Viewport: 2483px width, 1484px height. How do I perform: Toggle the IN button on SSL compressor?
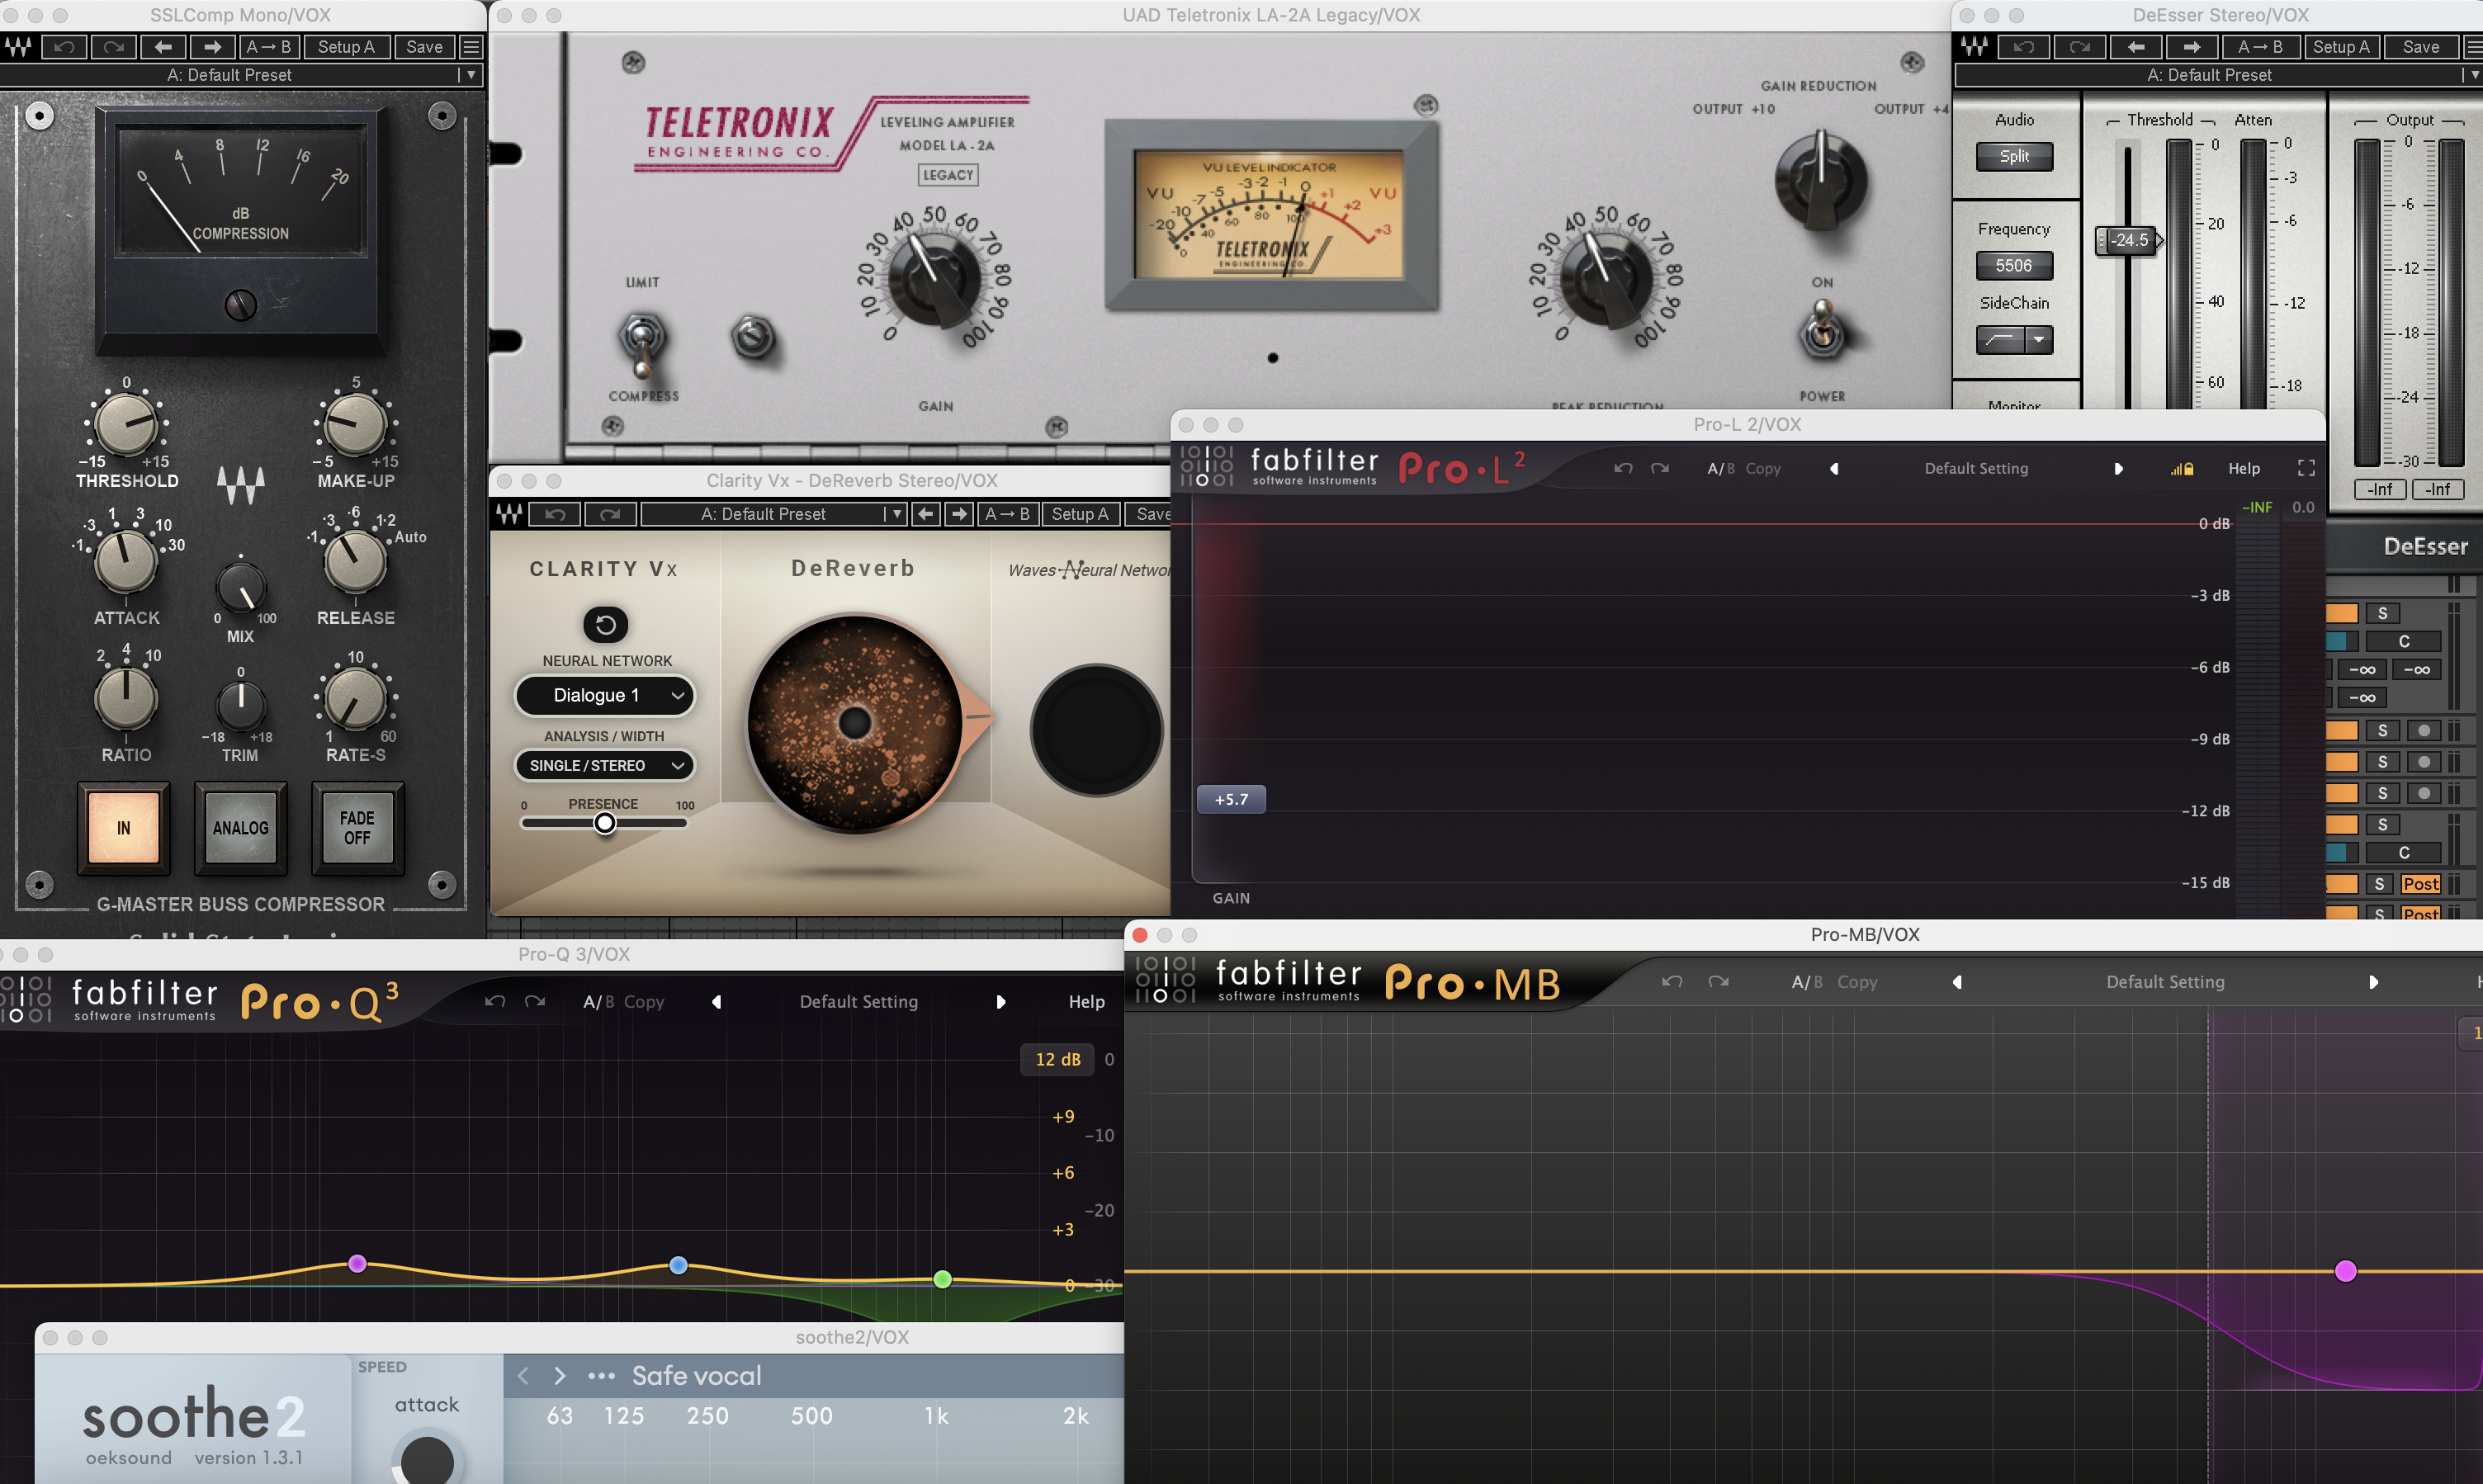pyautogui.click(x=124, y=827)
